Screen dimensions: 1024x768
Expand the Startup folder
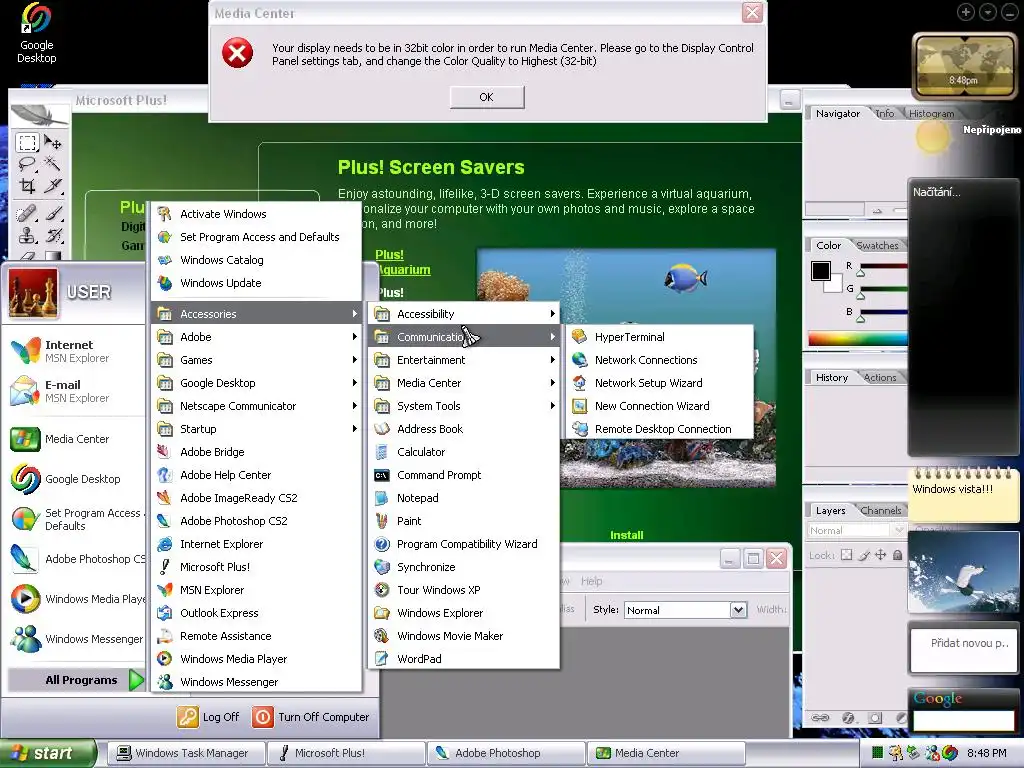tap(257, 429)
